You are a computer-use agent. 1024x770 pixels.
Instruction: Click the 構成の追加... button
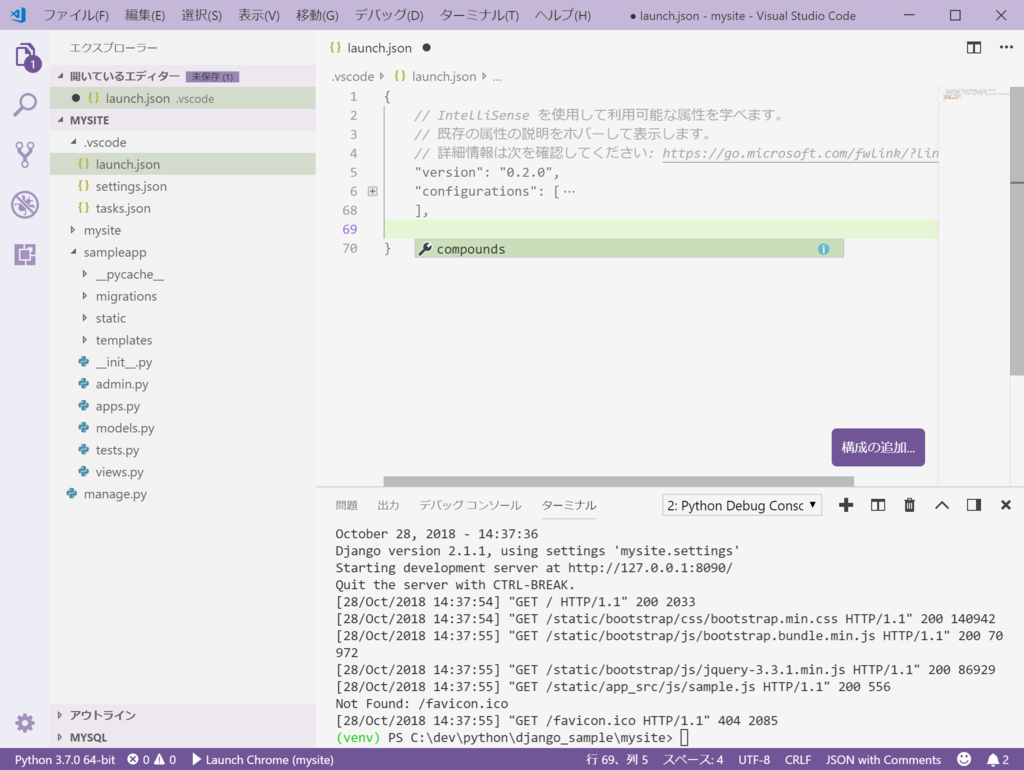878,447
